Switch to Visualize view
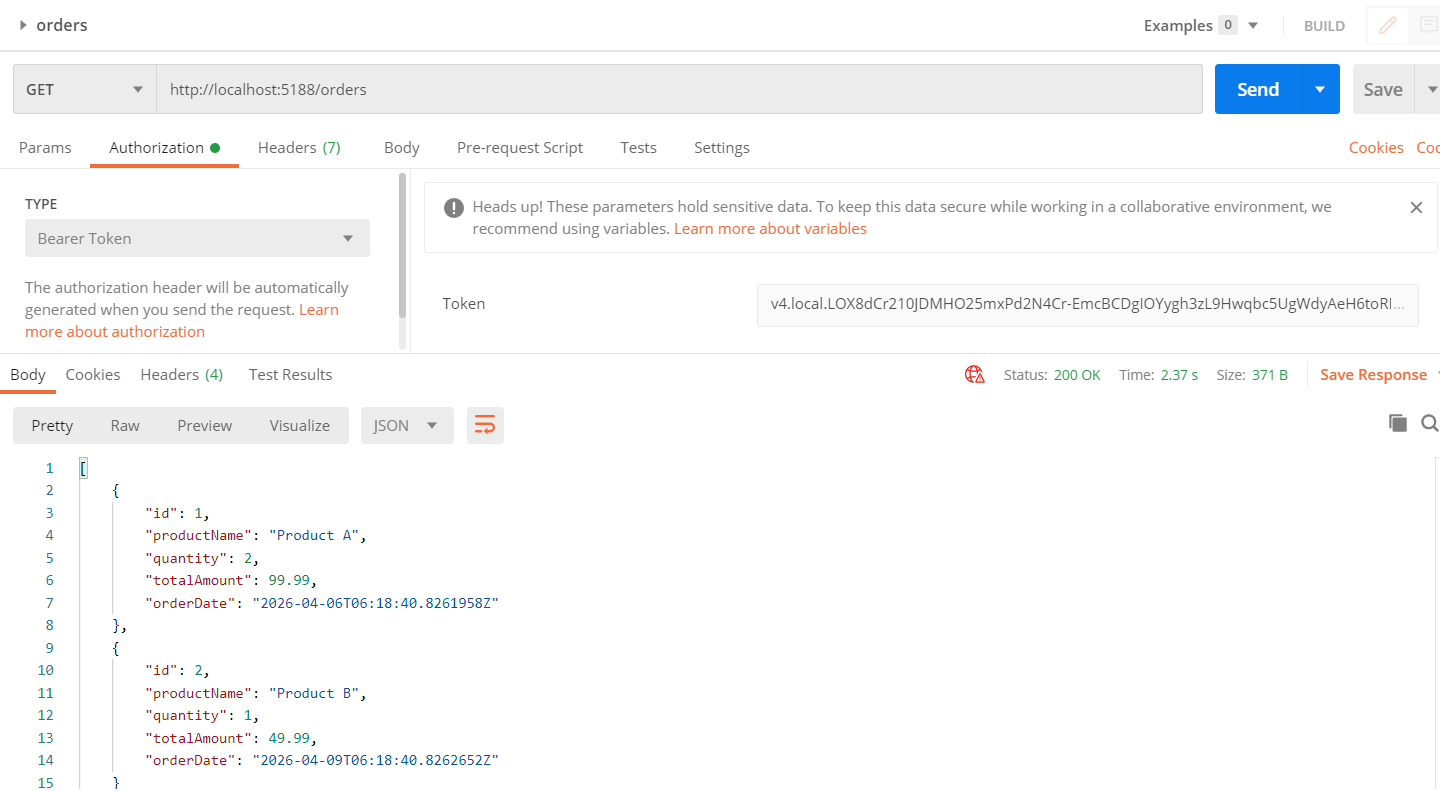This screenshot has width=1440, height=791. click(299, 425)
